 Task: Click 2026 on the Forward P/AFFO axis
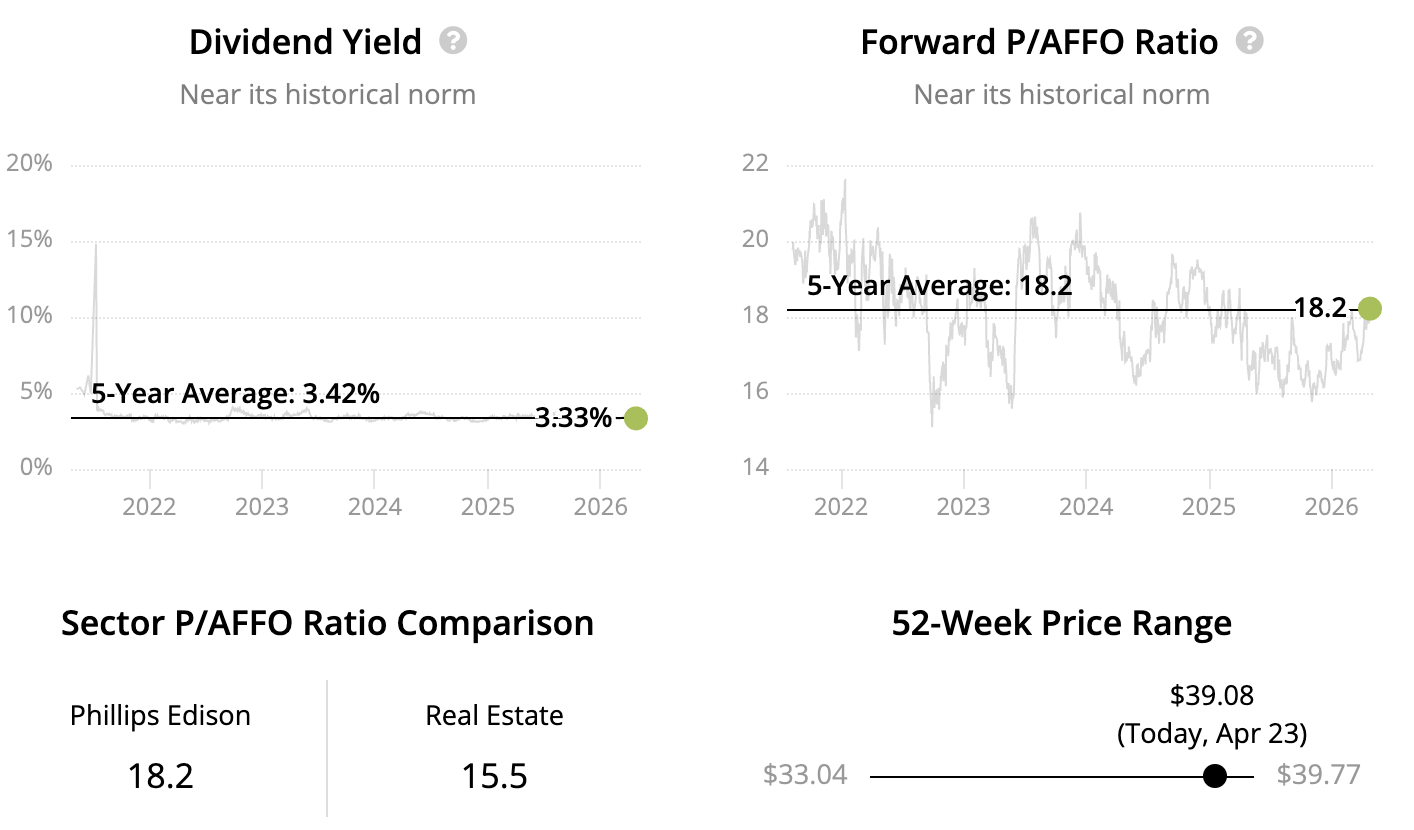coord(1331,506)
